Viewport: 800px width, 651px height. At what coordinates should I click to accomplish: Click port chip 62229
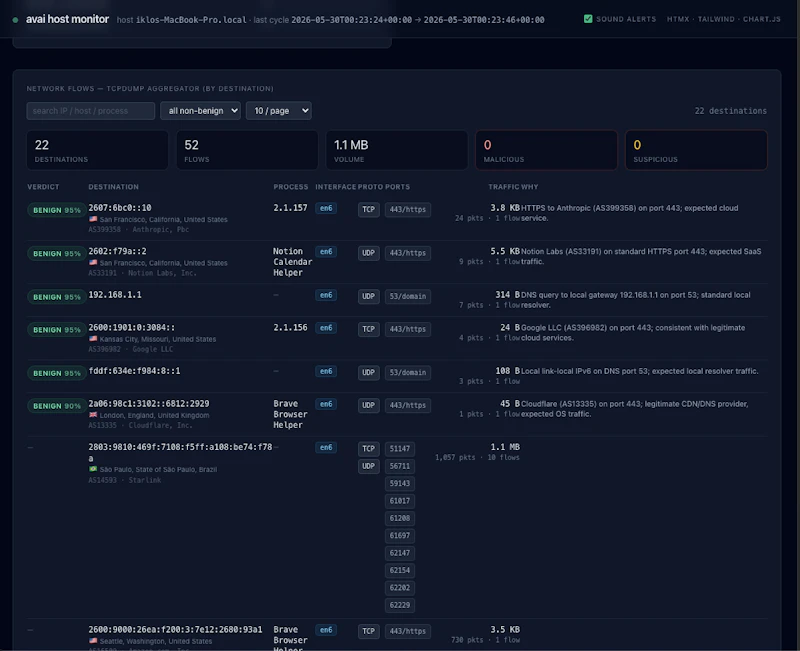point(399,606)
